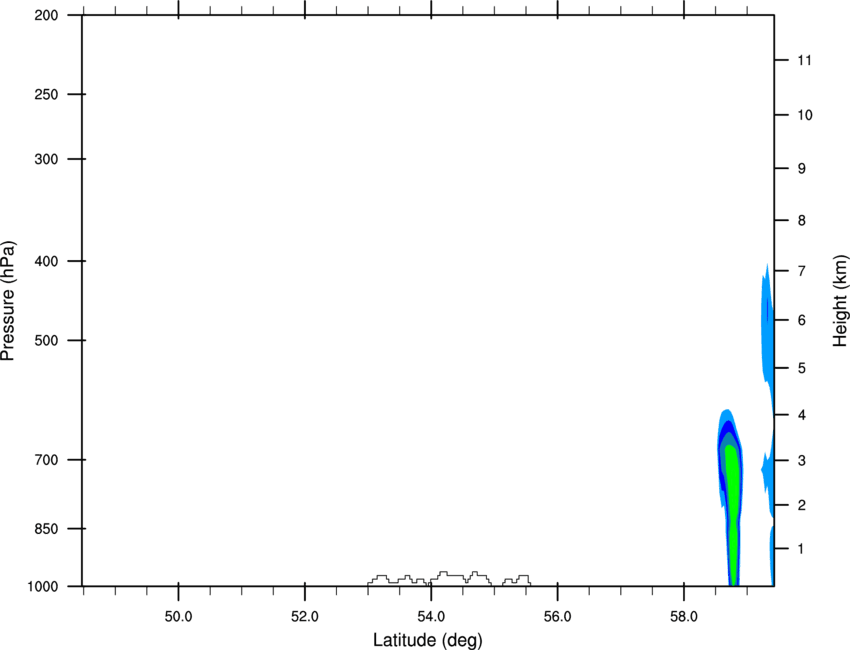Click the 11 km height label

click(x=804, y=60)
